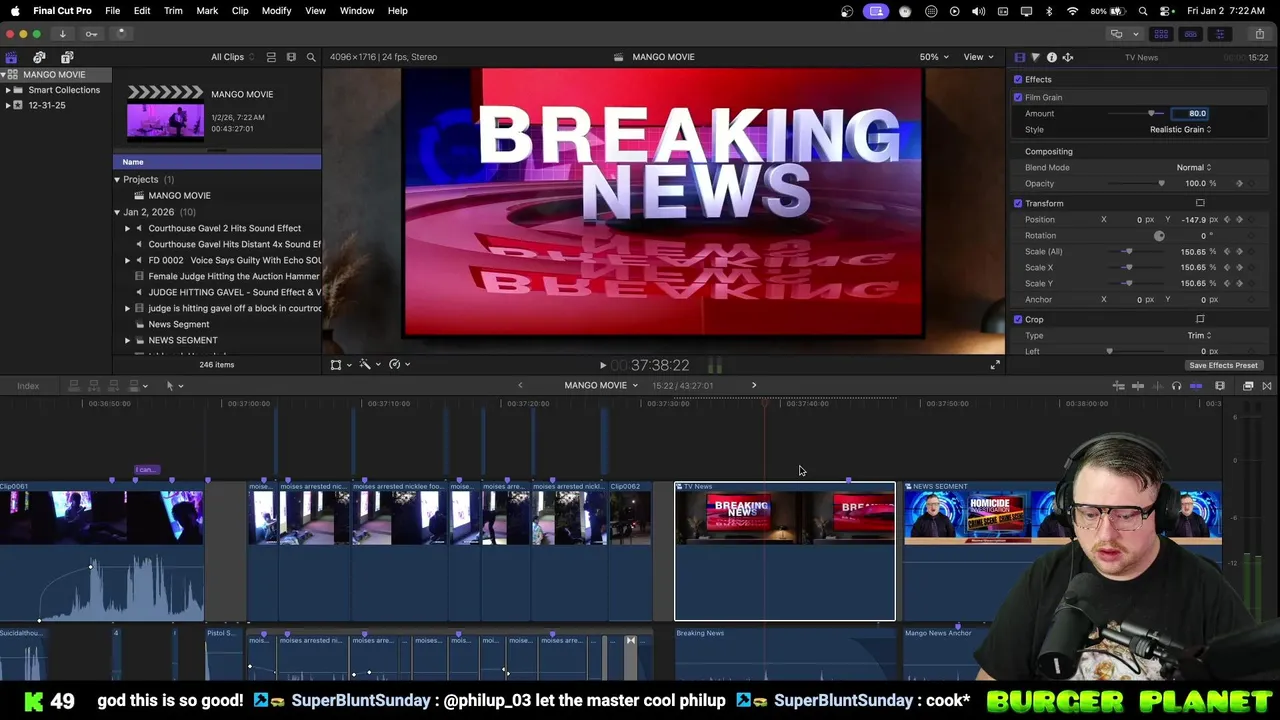Toggle snapping in the timeline
1280x720 pixels.
coord(1196,386)
